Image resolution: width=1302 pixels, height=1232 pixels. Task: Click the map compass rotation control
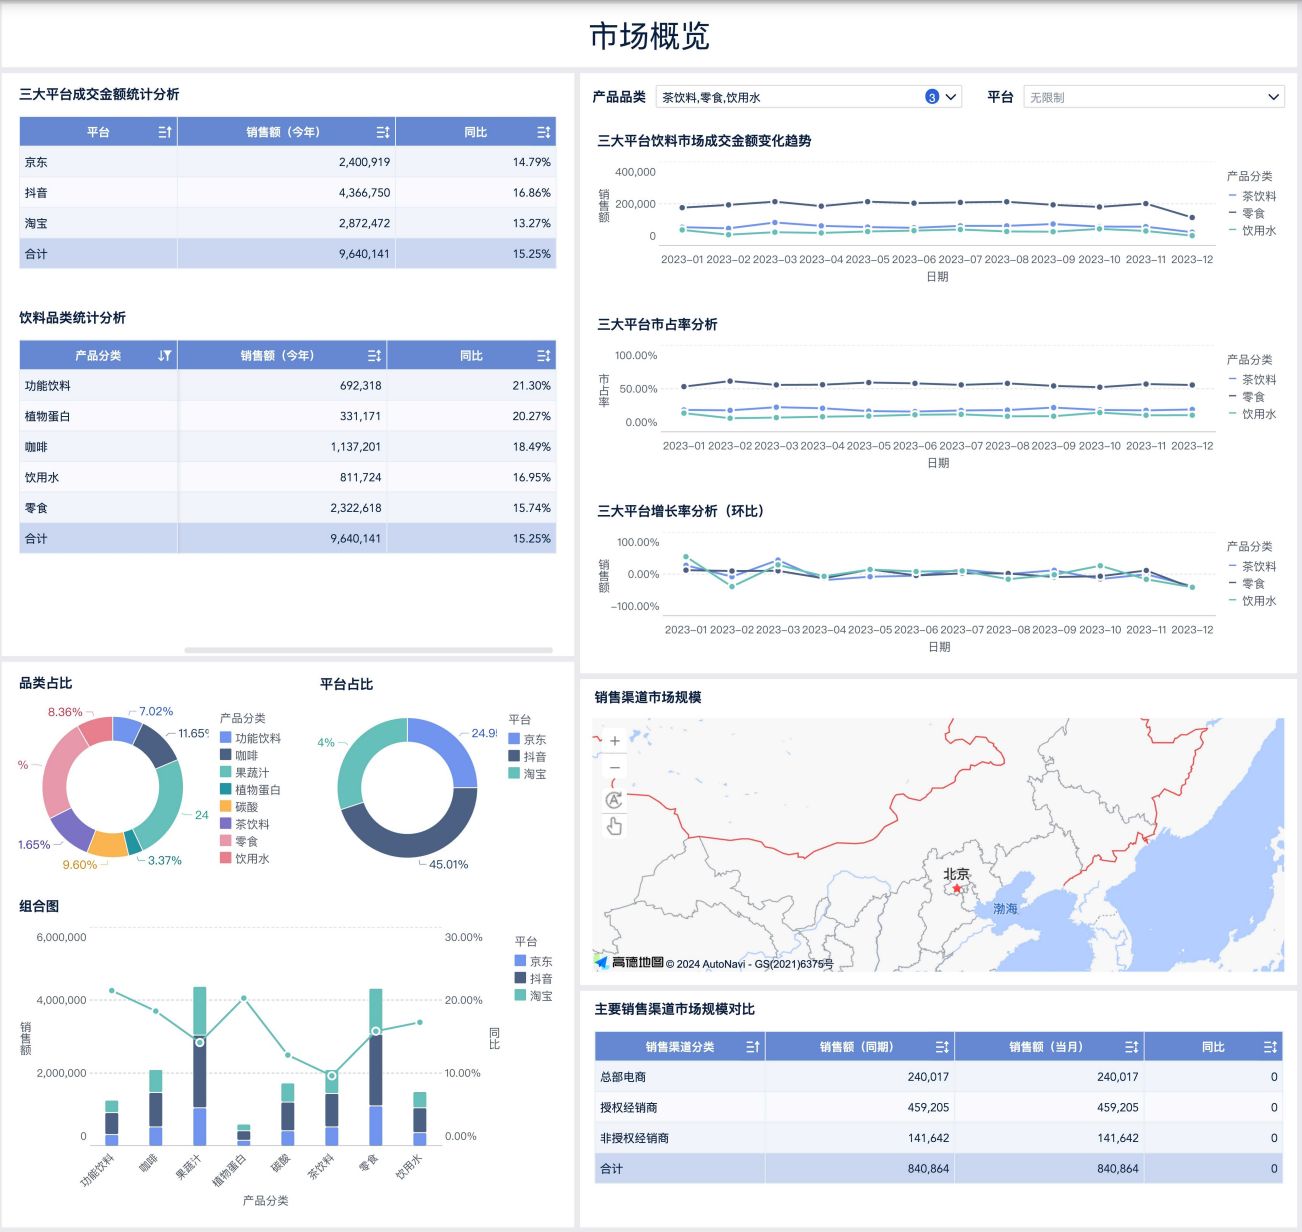tap(614, 800)
